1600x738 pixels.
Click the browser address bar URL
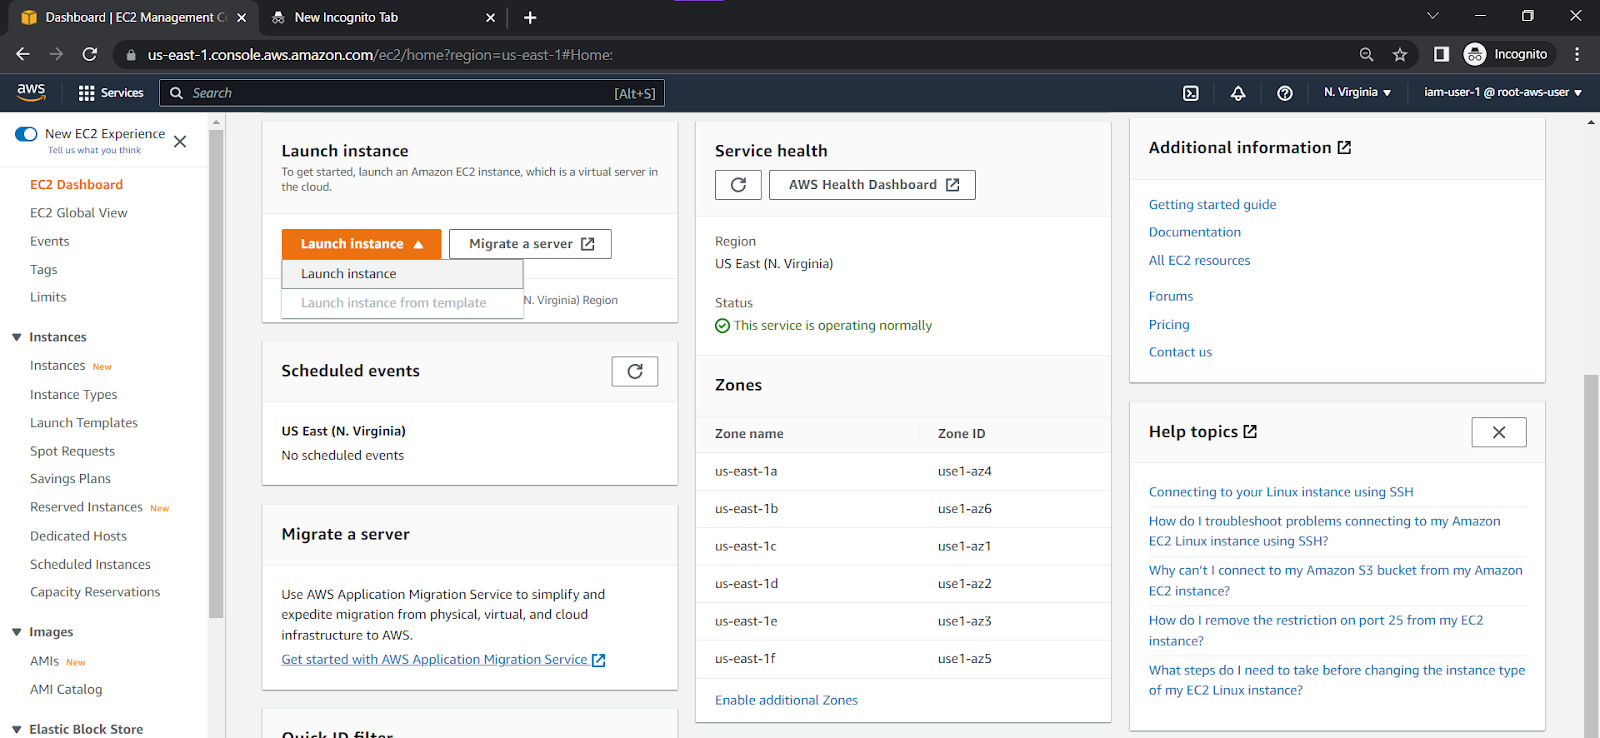380,55
